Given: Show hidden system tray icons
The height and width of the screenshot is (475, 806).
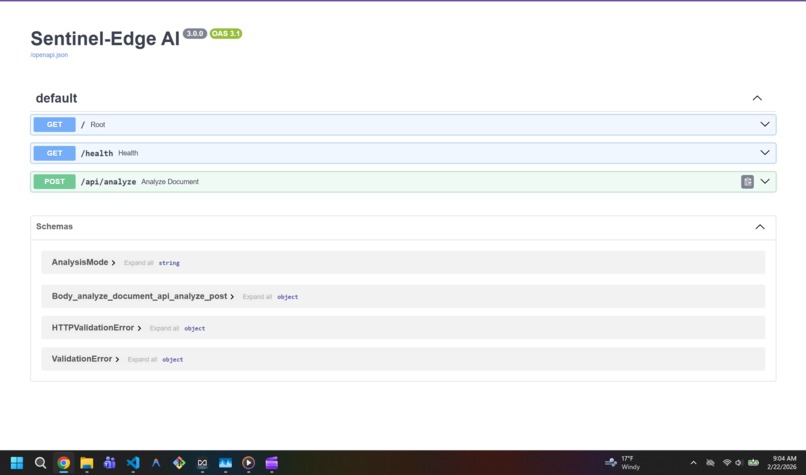Looking at the screenshot, I should 693,463.
